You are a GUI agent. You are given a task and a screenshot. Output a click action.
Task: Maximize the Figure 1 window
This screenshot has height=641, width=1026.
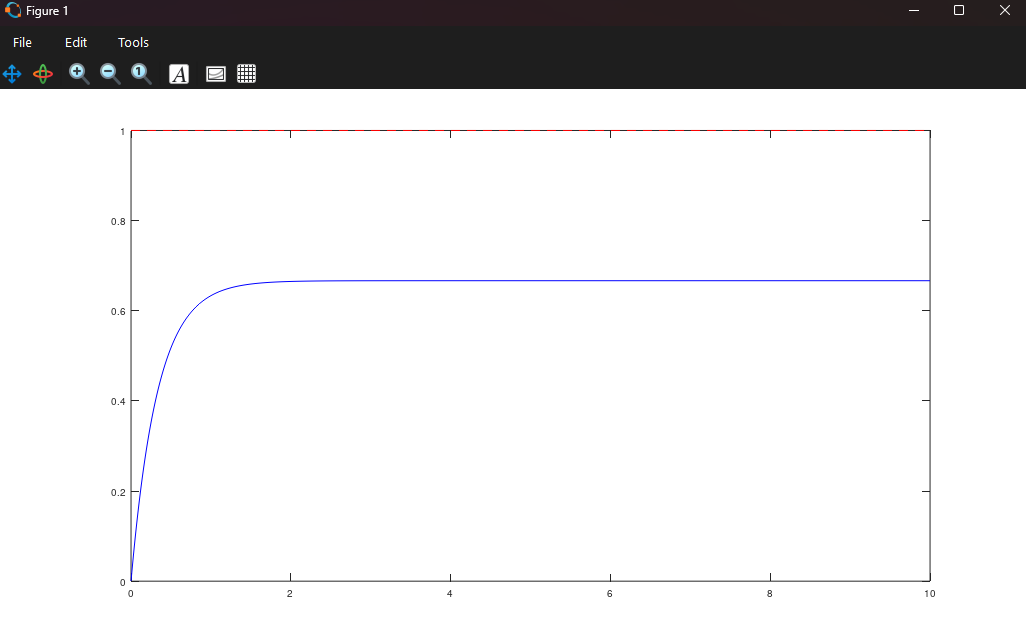959,10
